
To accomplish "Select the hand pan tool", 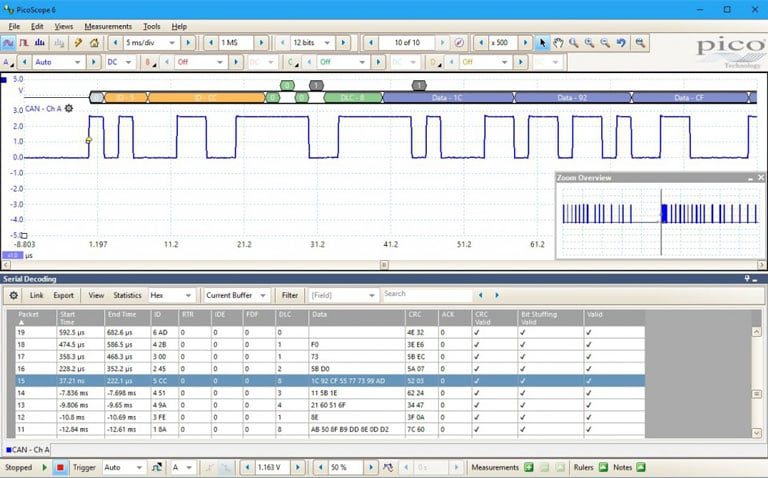I will point(558,43).
